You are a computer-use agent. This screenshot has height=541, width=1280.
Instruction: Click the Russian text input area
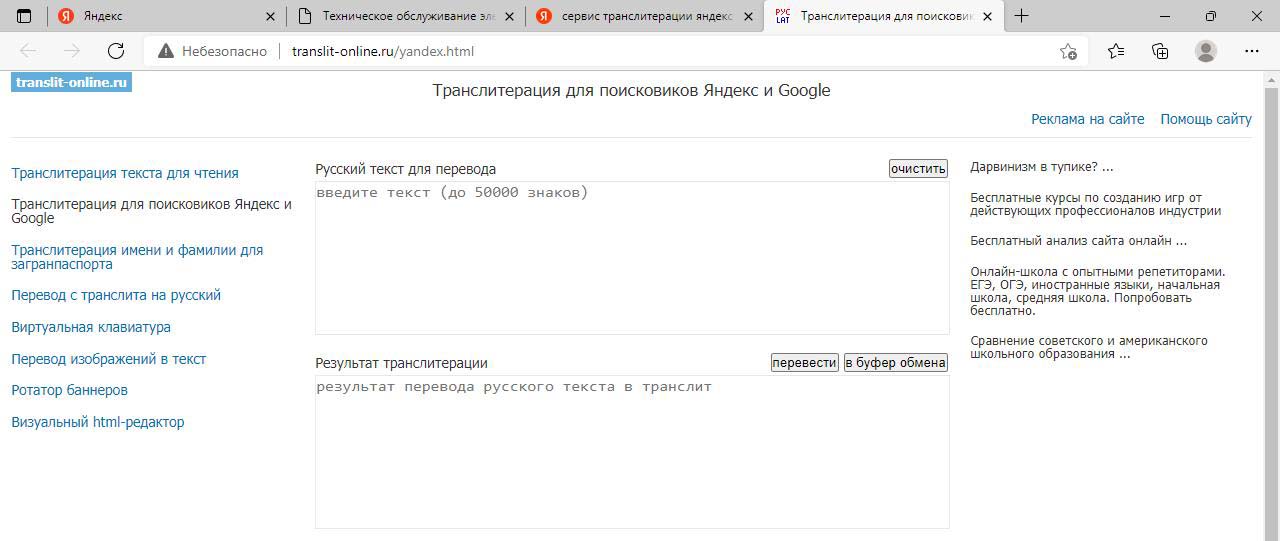(631, 258)
